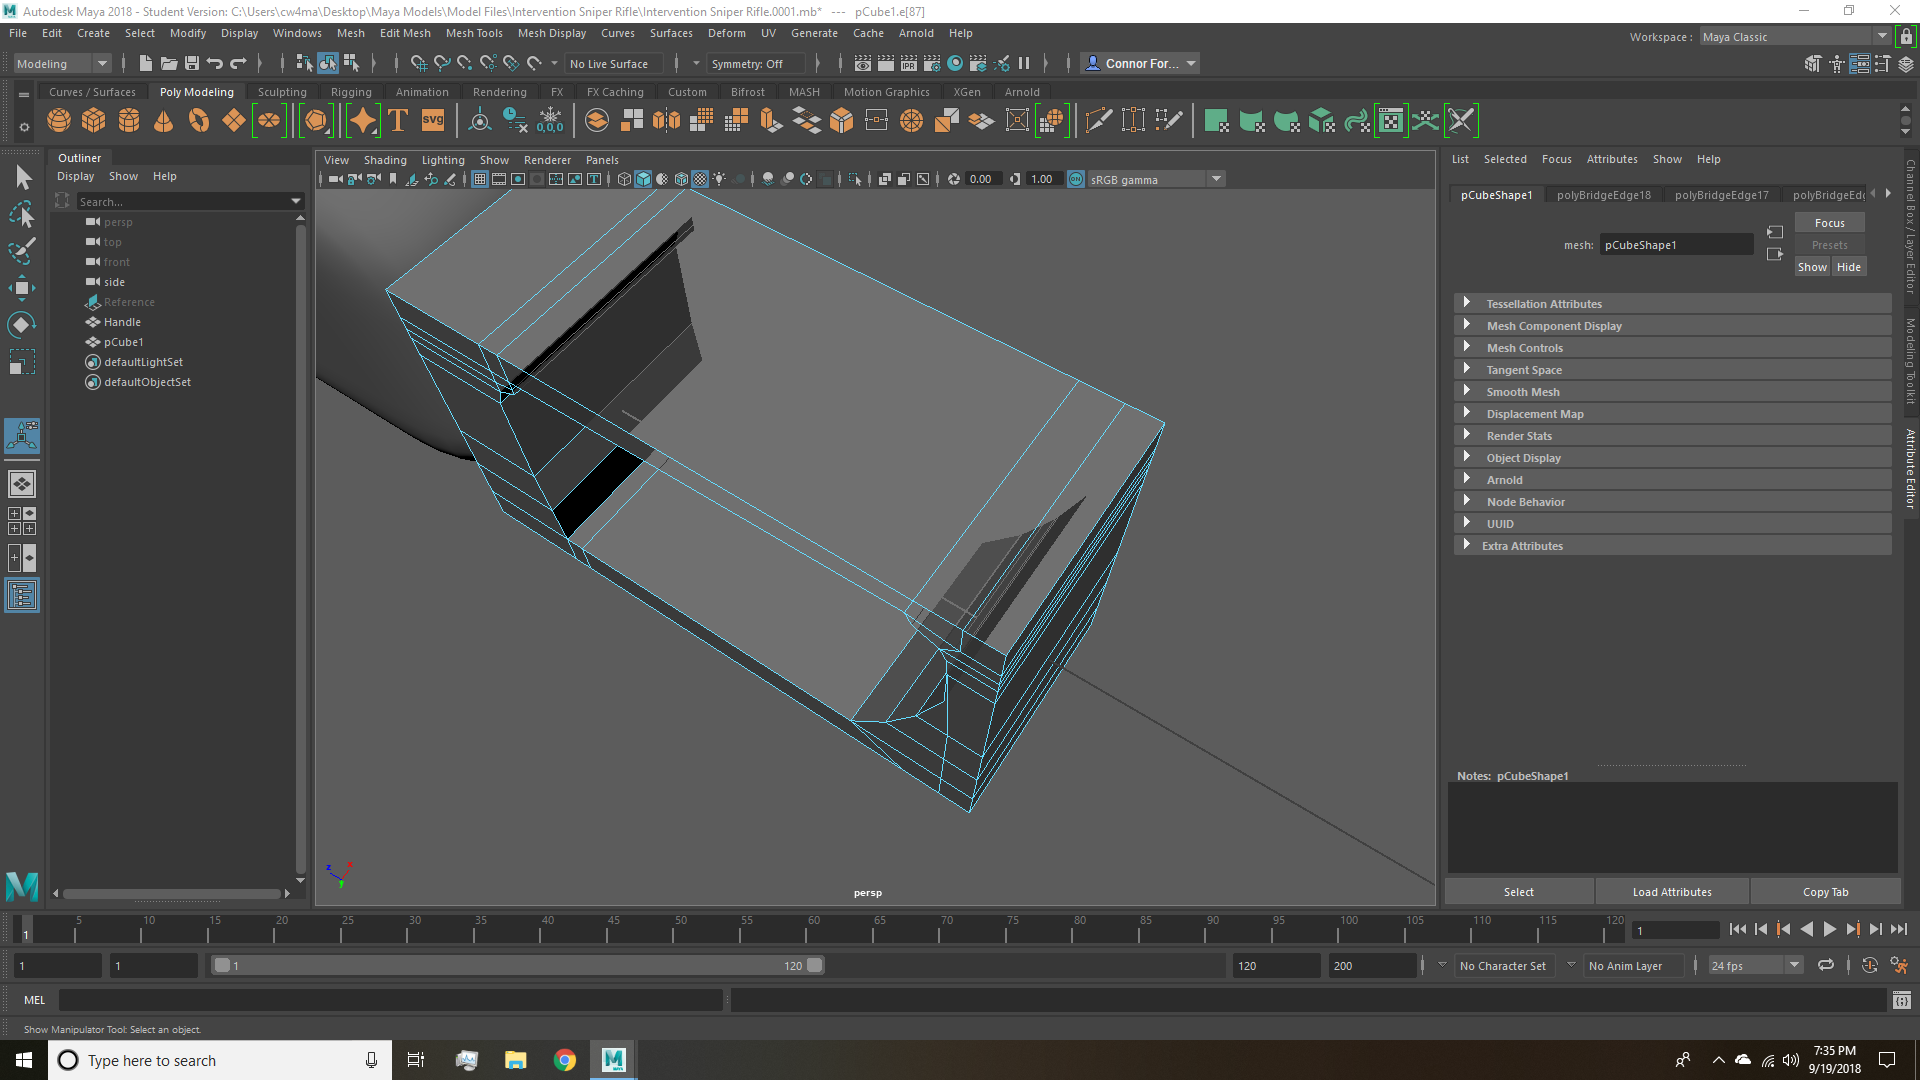Screen dimensions: 1920x1080
Task: Create a polygon cube from the shelf
Action: point(93,120)
